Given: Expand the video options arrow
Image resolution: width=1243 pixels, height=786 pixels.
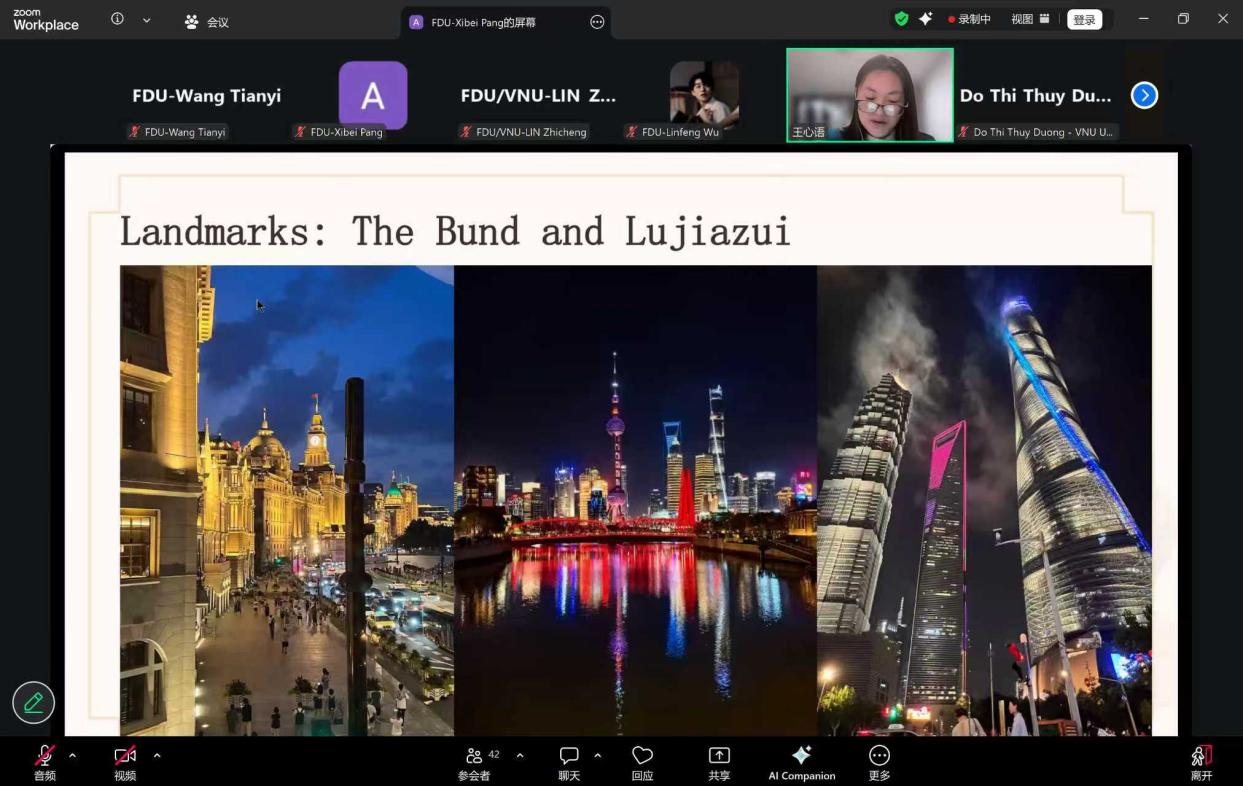Looking at the screenshot, I should pos(156,755).
